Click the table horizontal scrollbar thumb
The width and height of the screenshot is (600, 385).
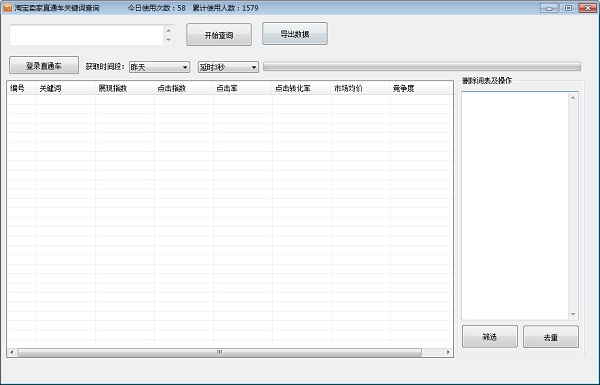point(219,352)
